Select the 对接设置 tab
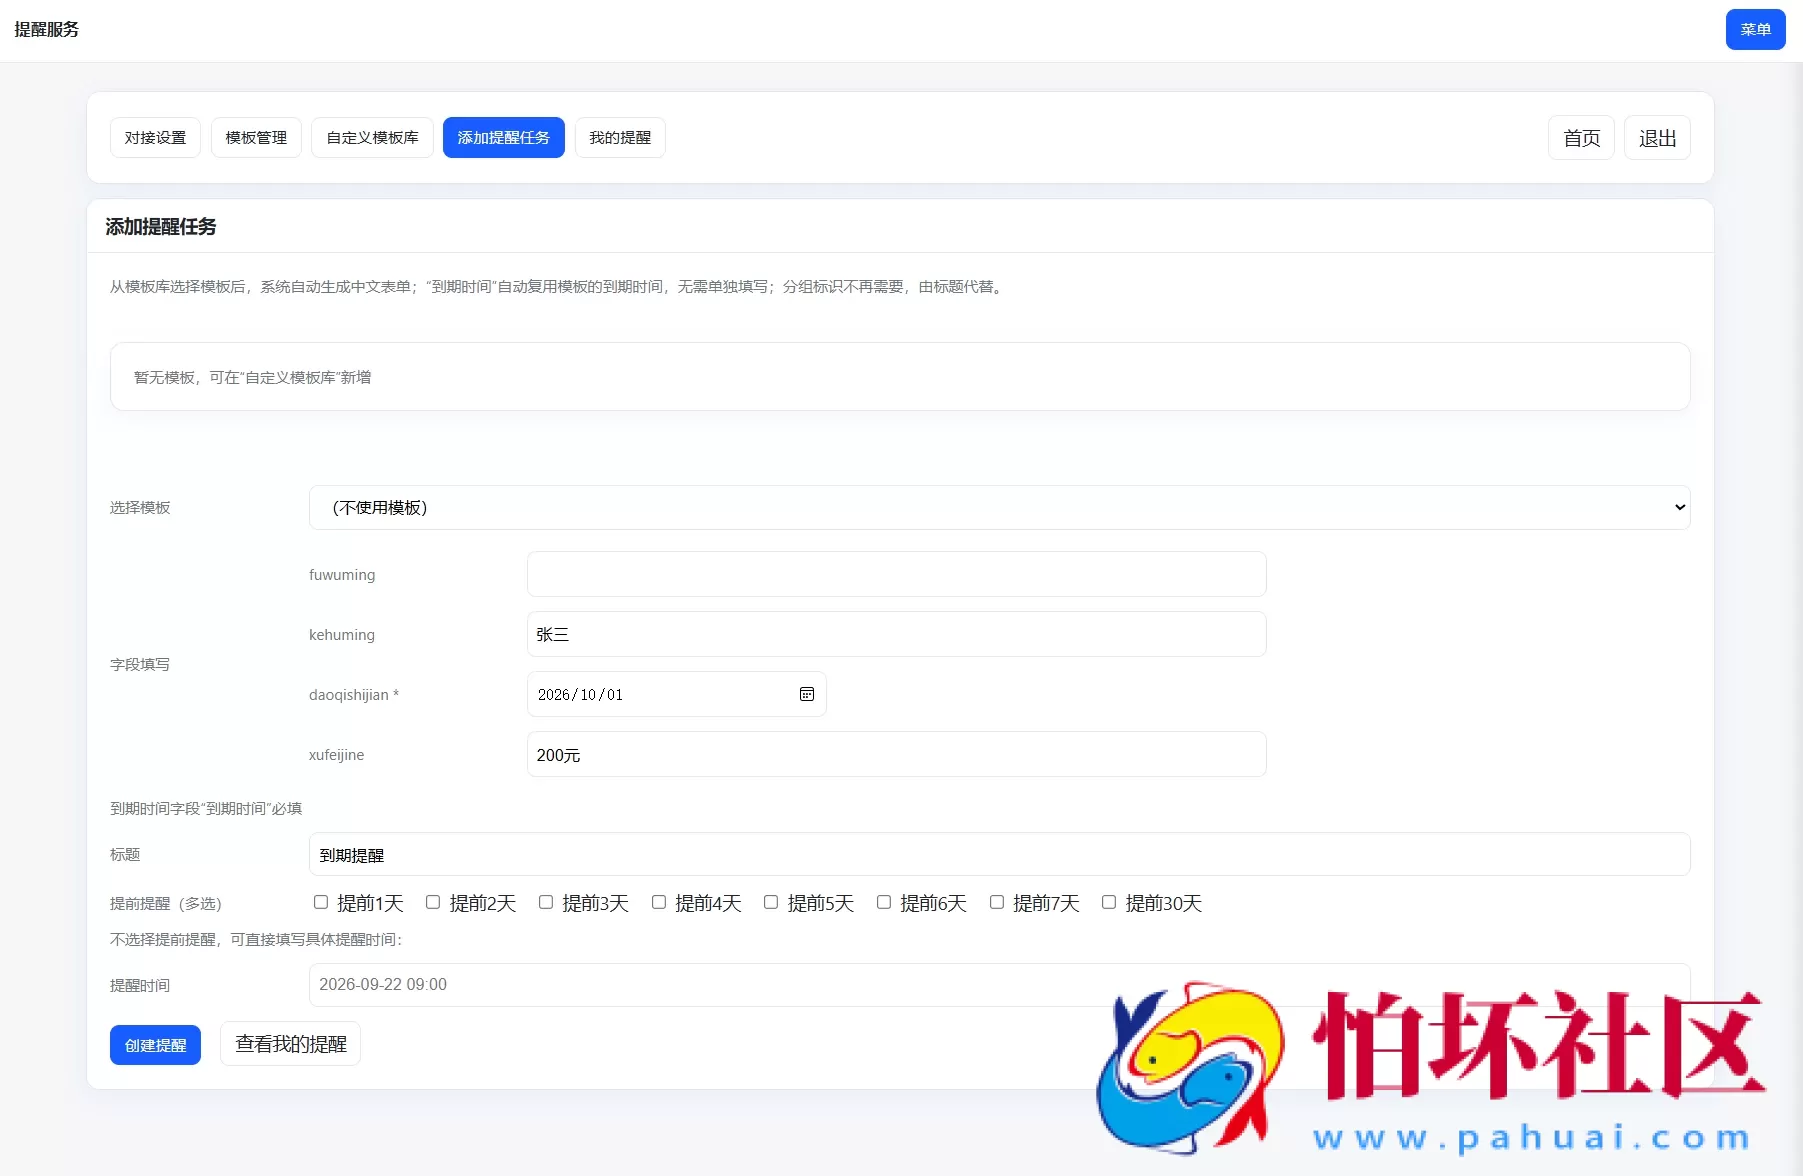The height and width of the screenshot is (1176, 1803). click(x=155, y=137)
